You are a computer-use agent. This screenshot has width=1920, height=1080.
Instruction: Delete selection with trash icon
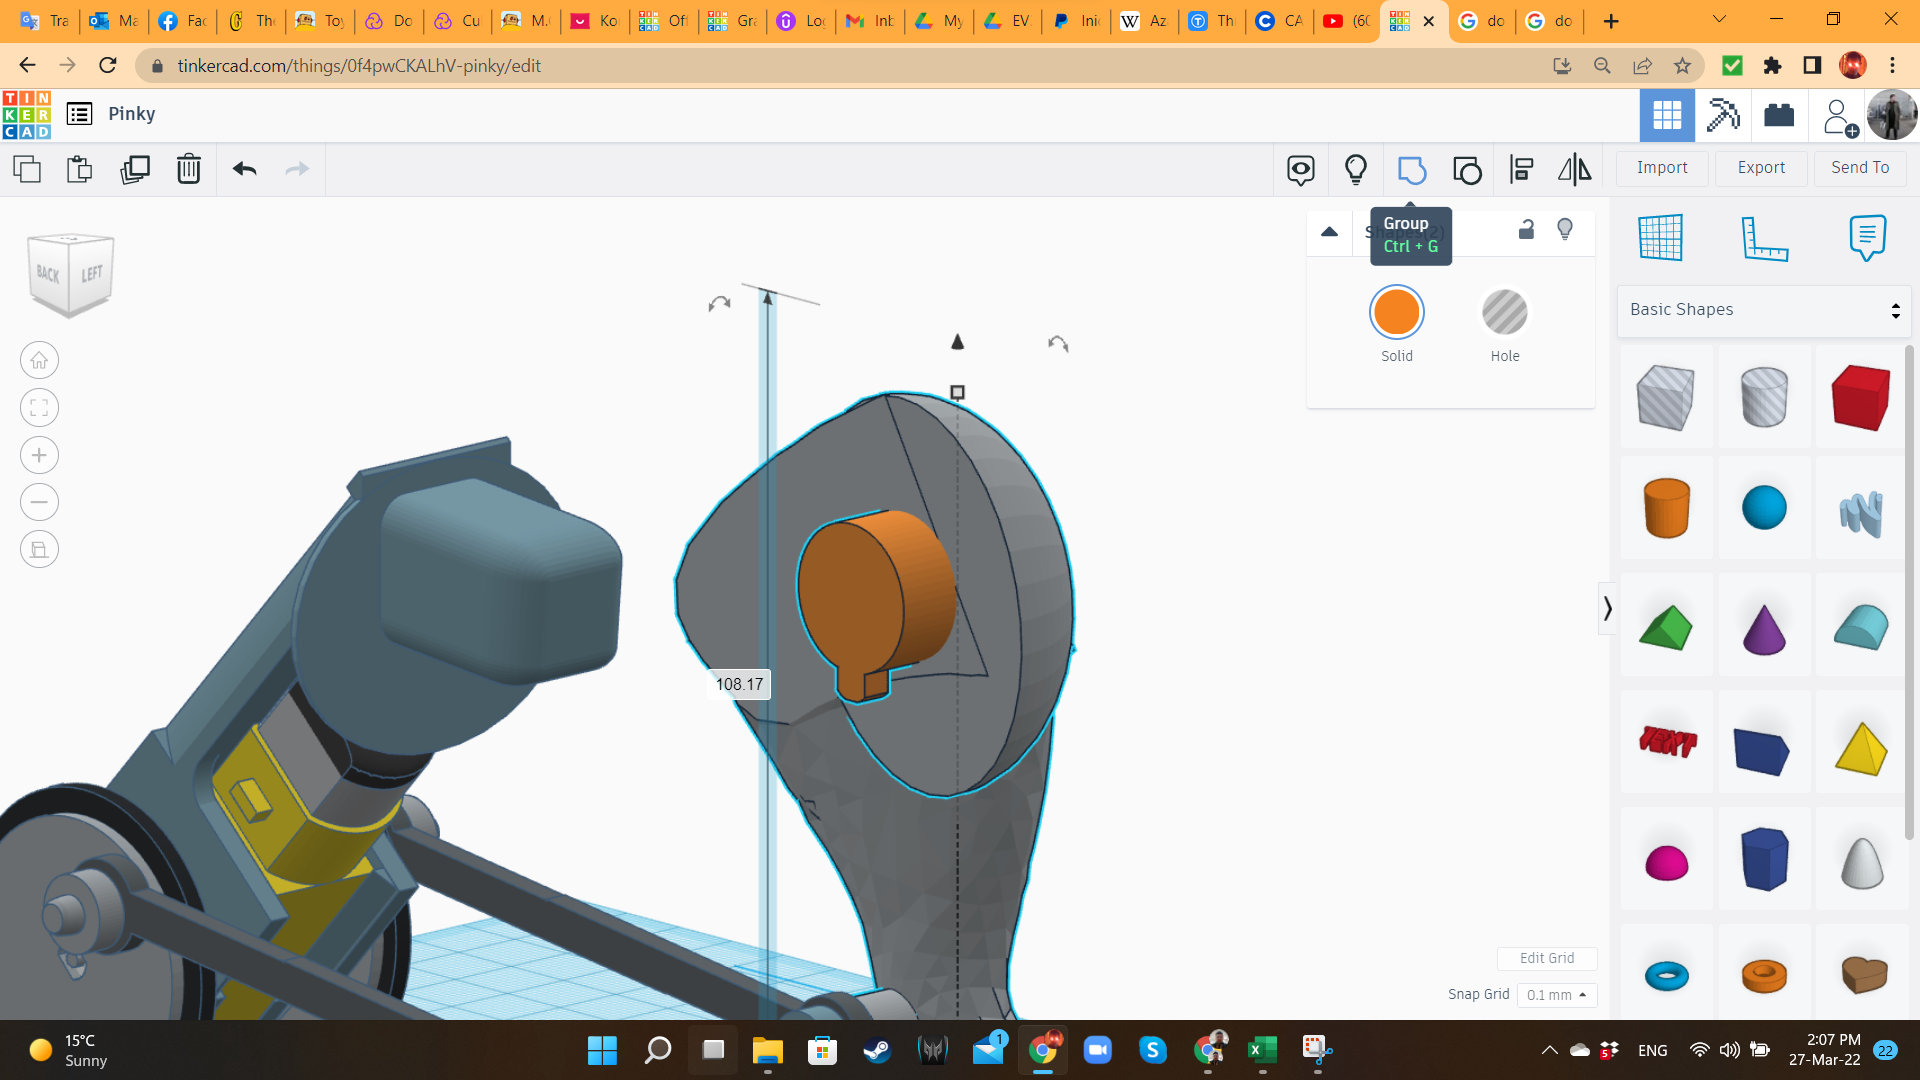coord(188,169)
